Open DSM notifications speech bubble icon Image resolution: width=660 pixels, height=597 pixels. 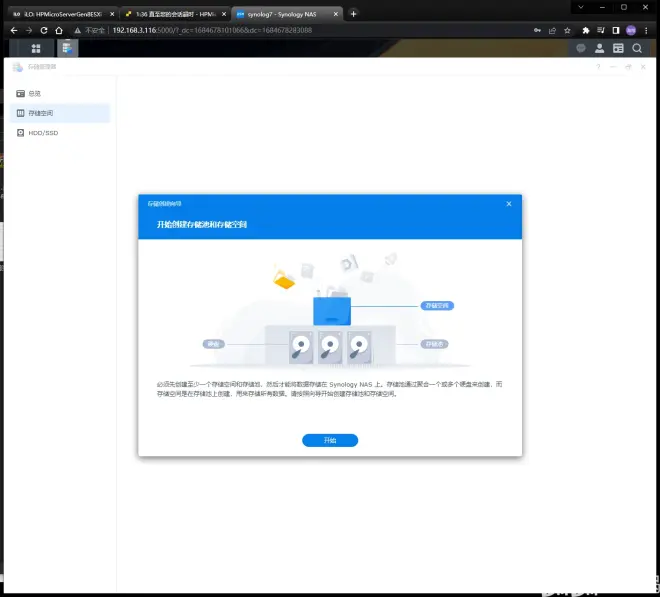click(581, 48)
